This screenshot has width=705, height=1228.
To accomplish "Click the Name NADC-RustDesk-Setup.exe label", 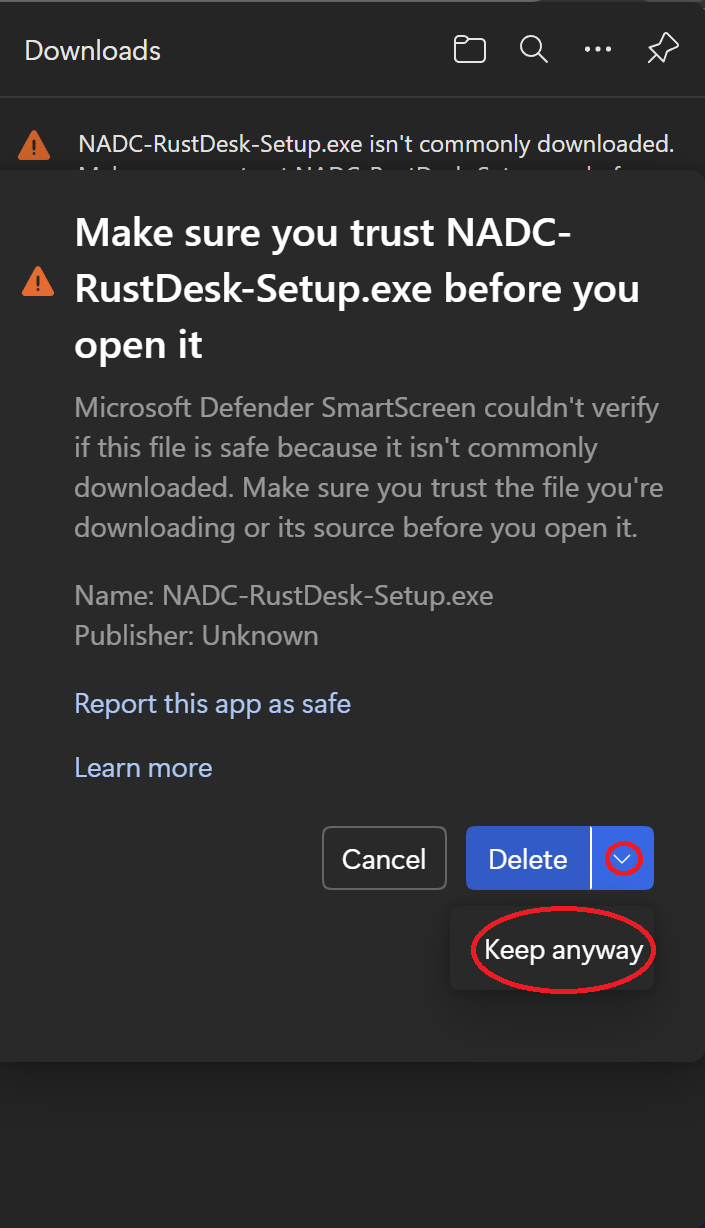I will 283,595.
